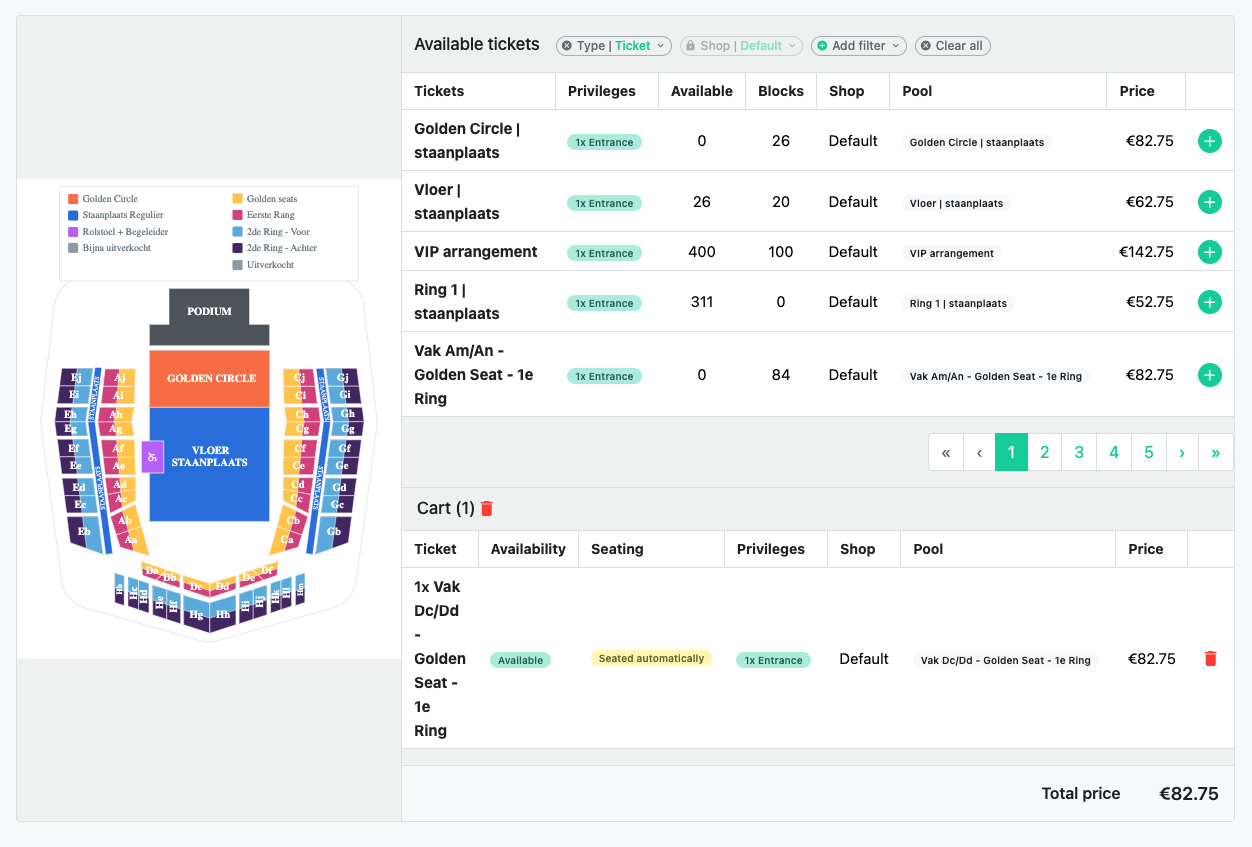The image size is (1252, 847).
Task: Select the GOLDEN CIRCLE area on the map
Action: (210, 378)
